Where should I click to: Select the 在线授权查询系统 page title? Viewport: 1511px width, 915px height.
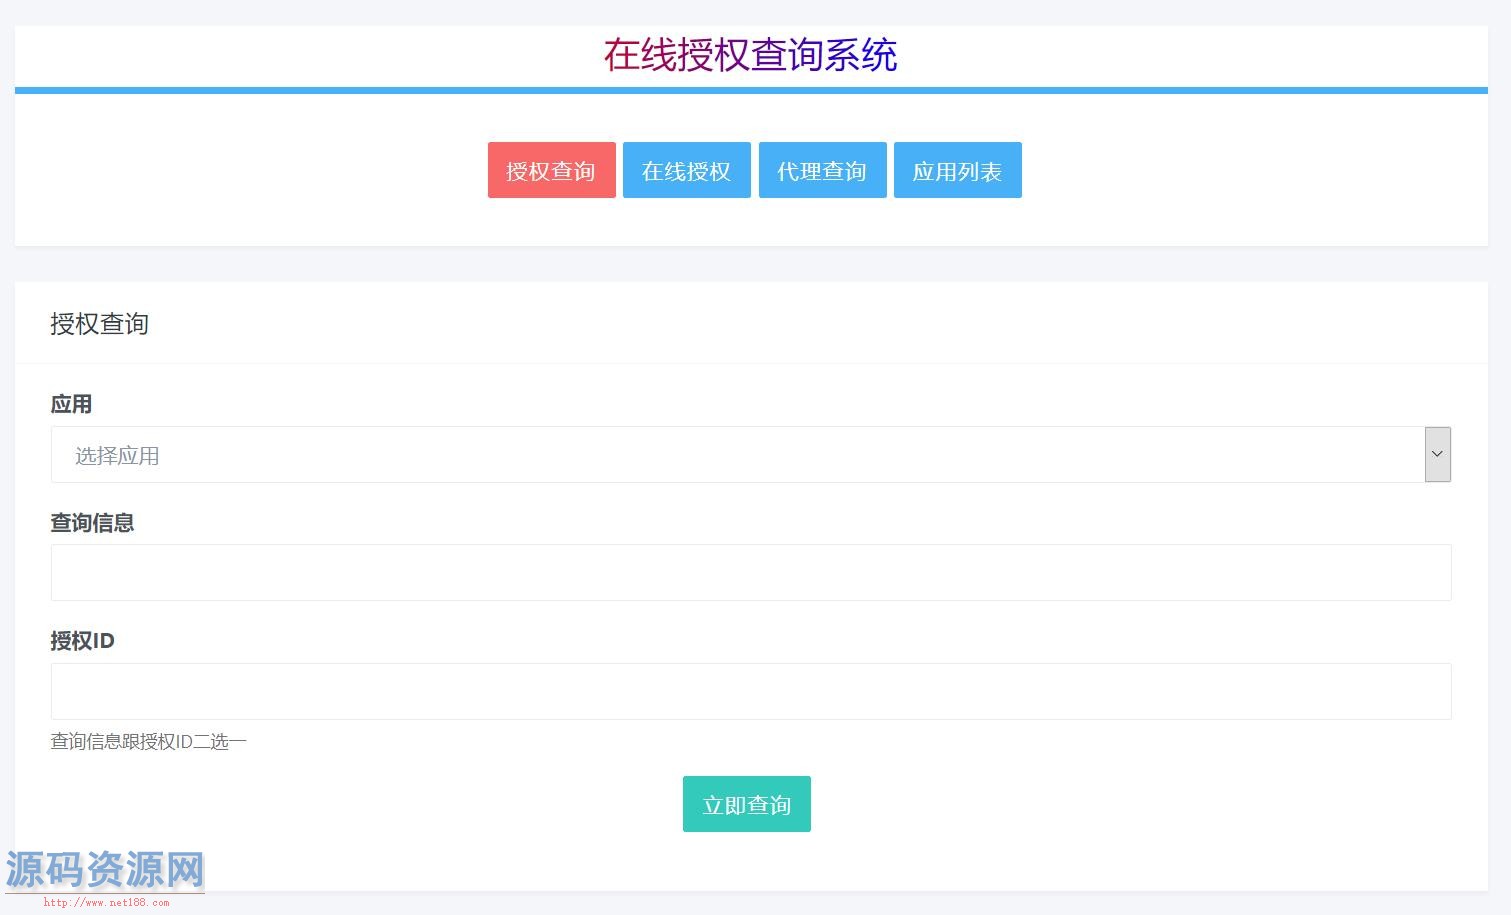point(750,55)
